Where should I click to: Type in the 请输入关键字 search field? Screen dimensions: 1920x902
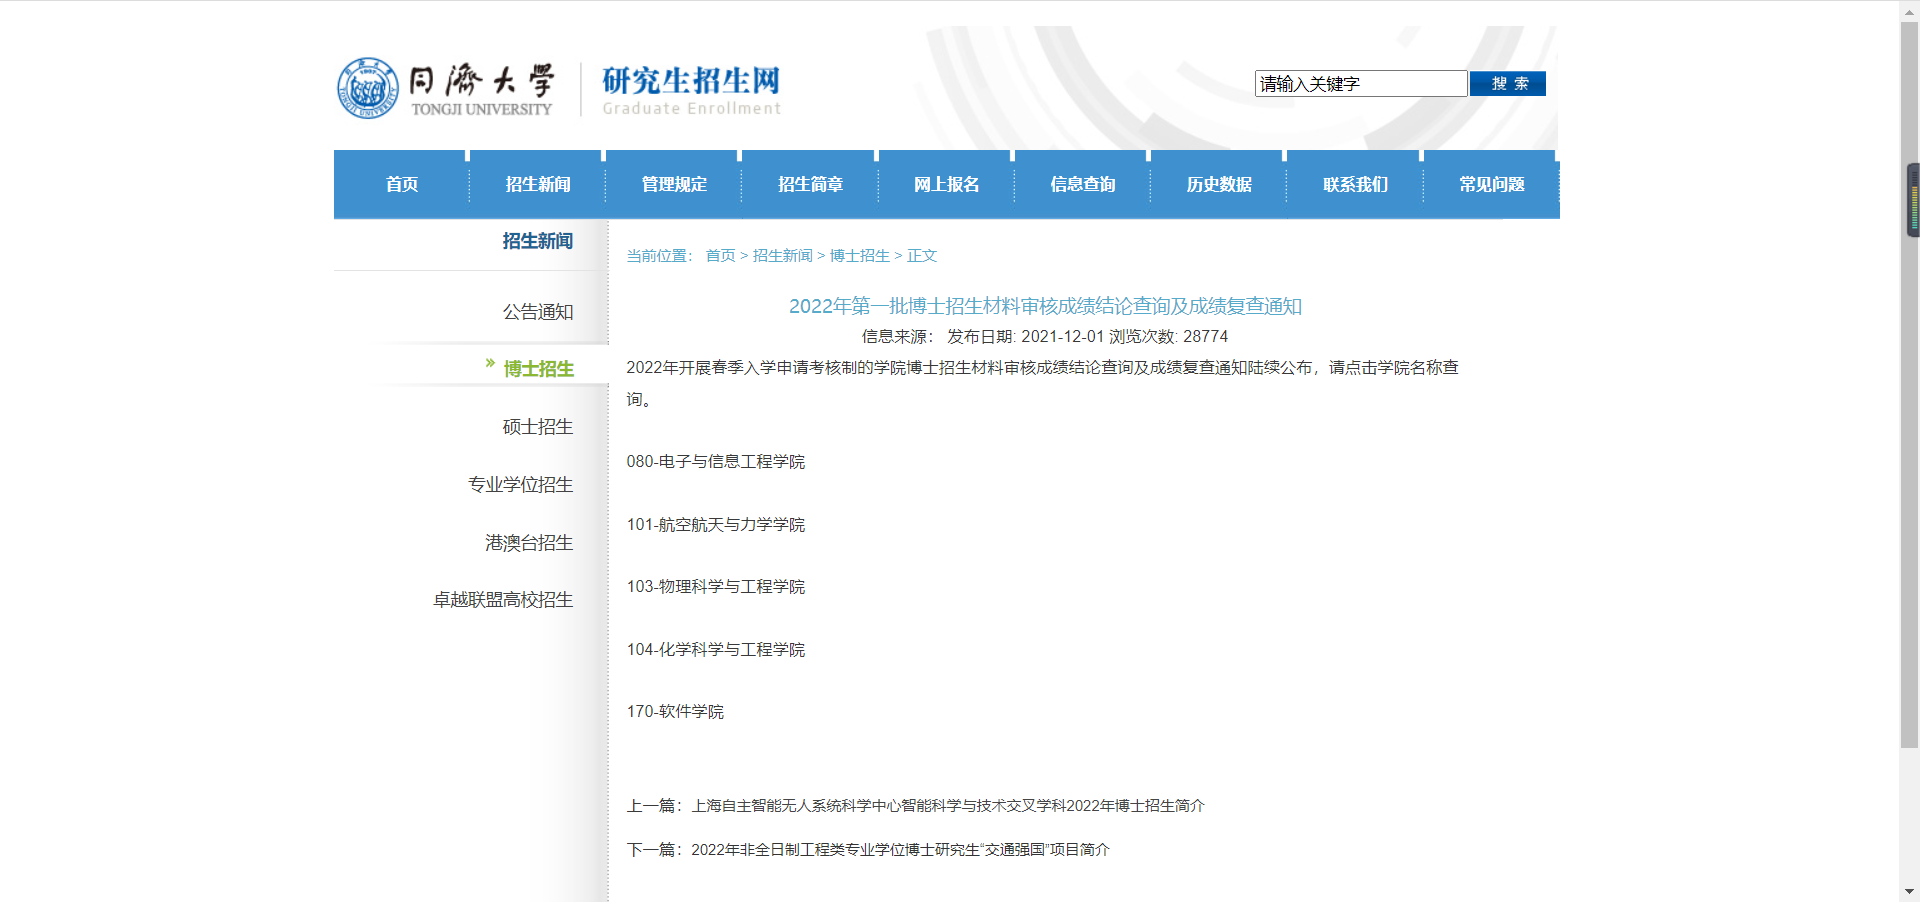click(x=1360, y=84)
